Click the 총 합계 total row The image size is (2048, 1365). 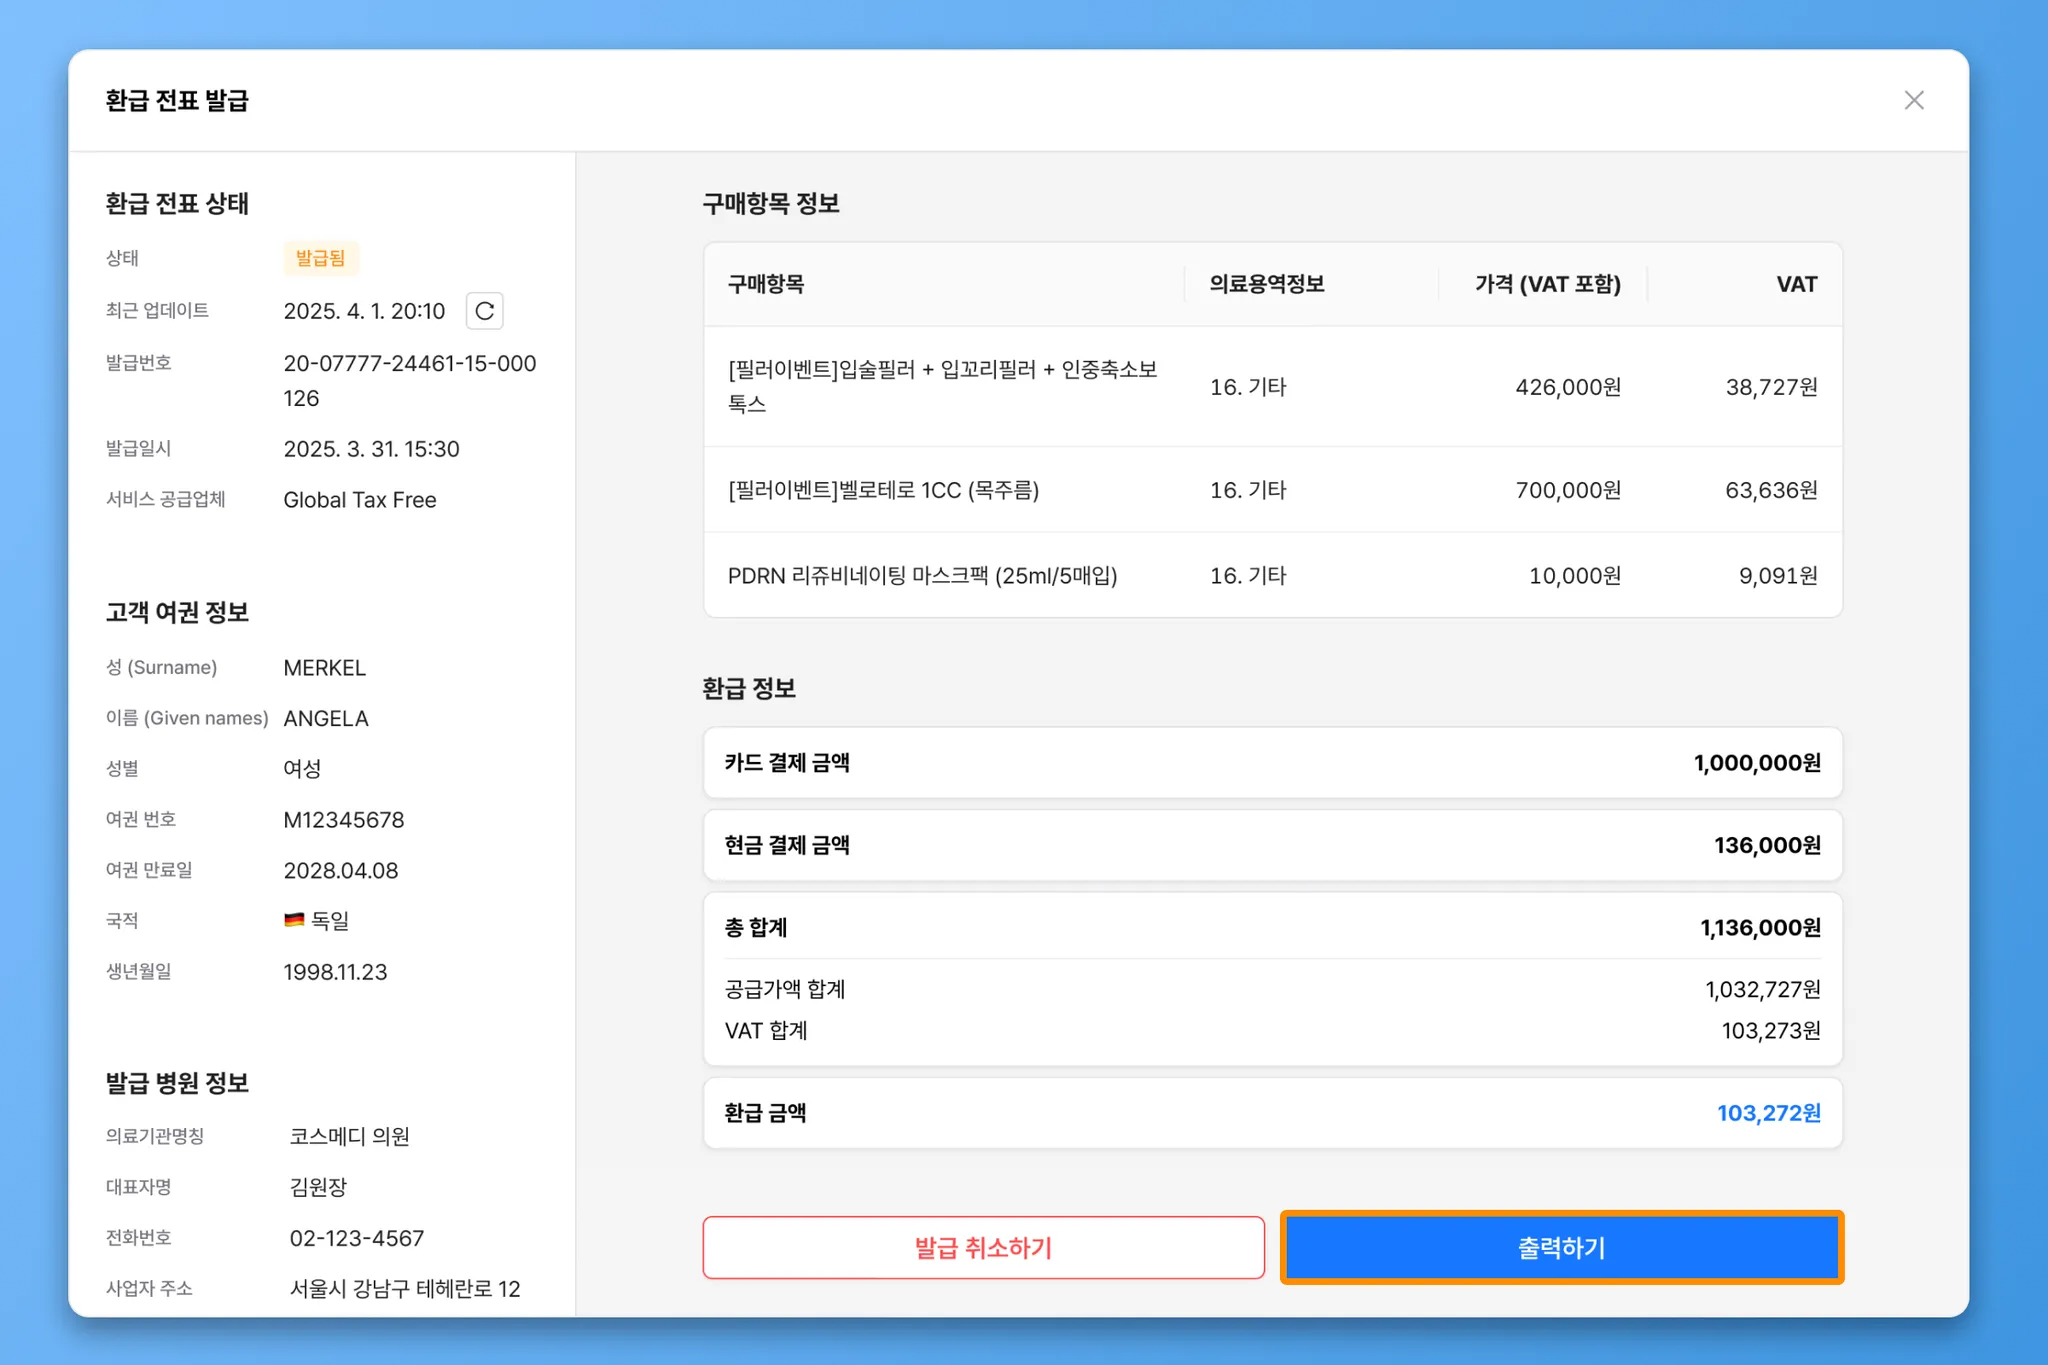point(1272,927)
